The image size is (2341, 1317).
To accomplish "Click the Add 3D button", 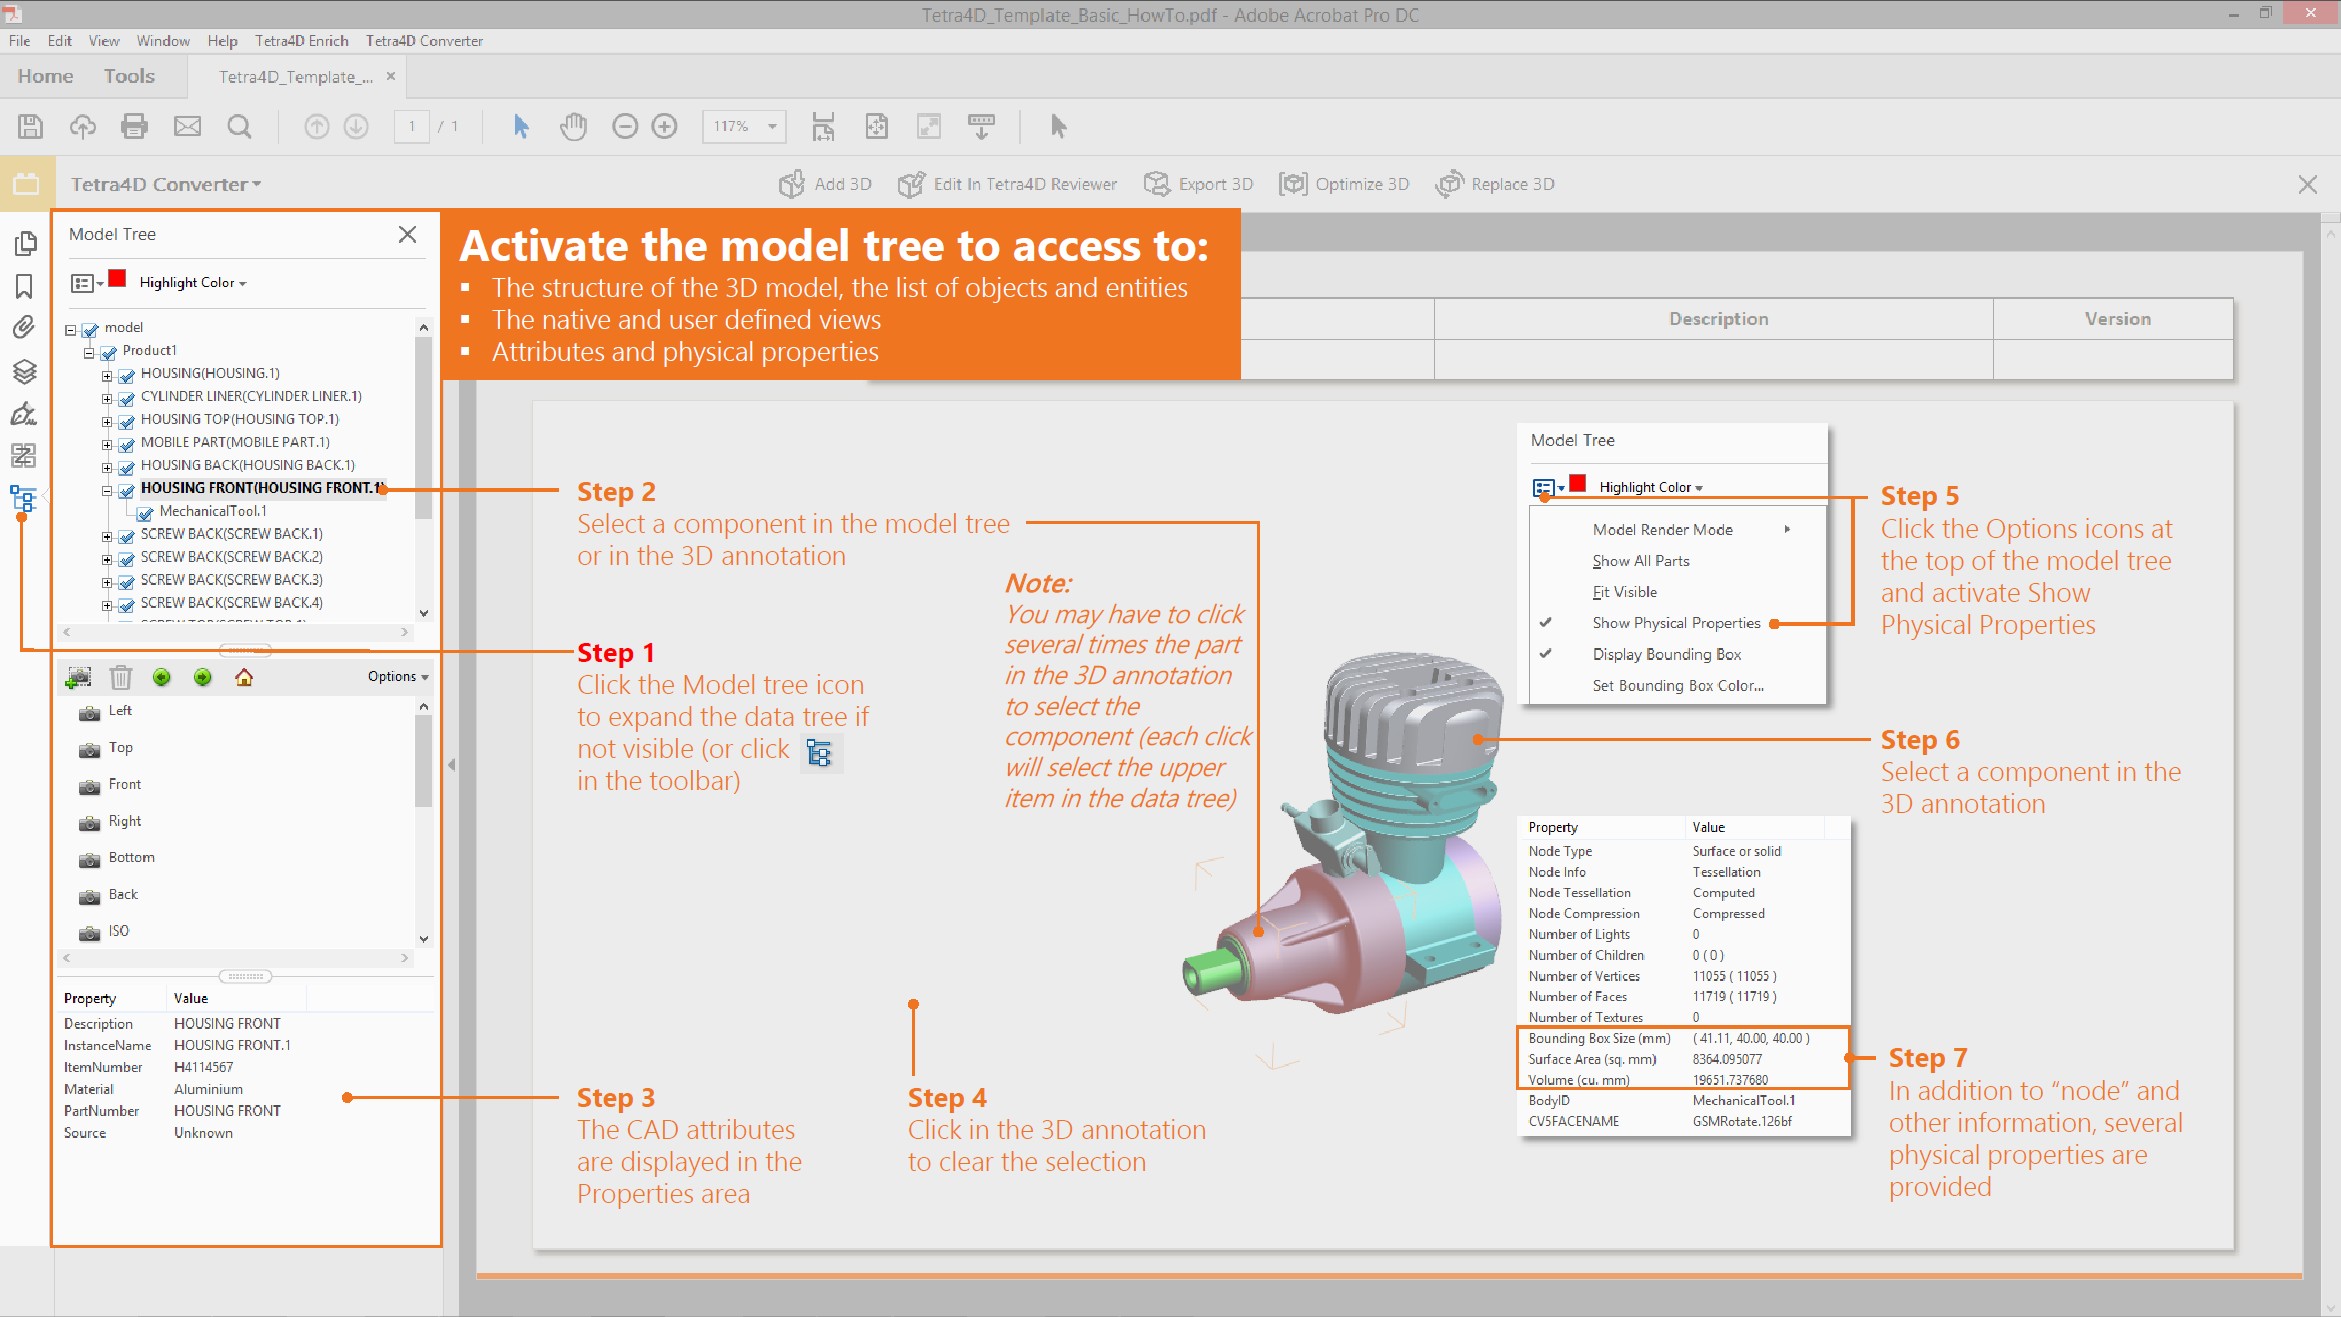I will point(825,184).
